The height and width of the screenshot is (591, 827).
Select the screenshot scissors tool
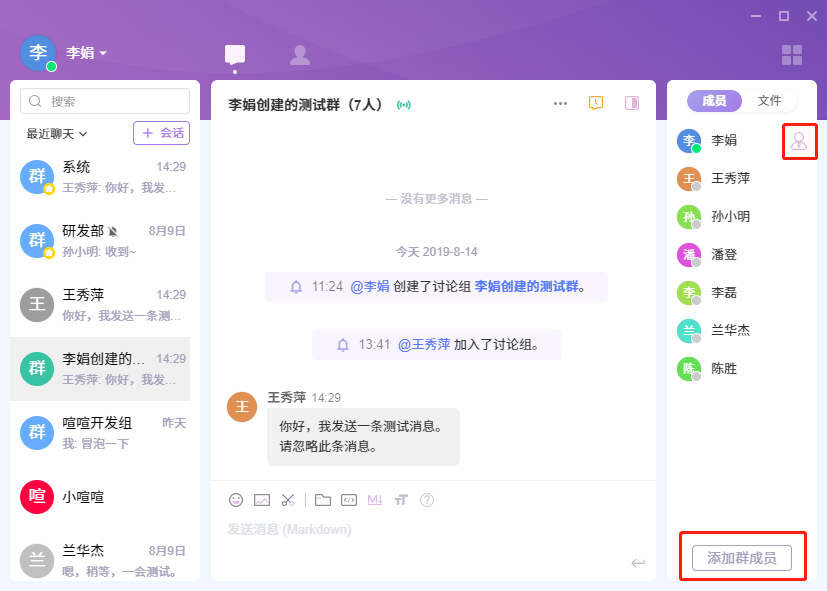tap(288, 499)
